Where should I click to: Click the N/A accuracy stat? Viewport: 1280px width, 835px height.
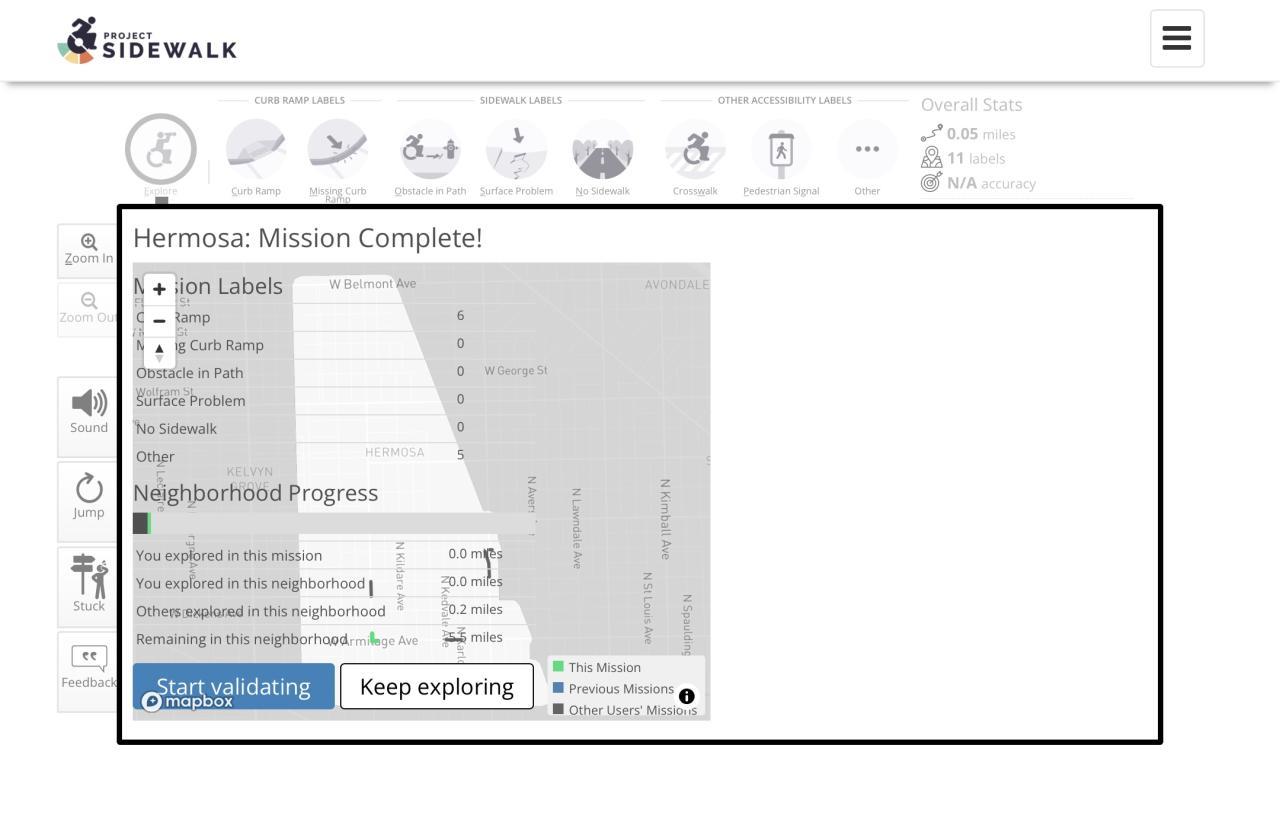click(x=978, y=183)
